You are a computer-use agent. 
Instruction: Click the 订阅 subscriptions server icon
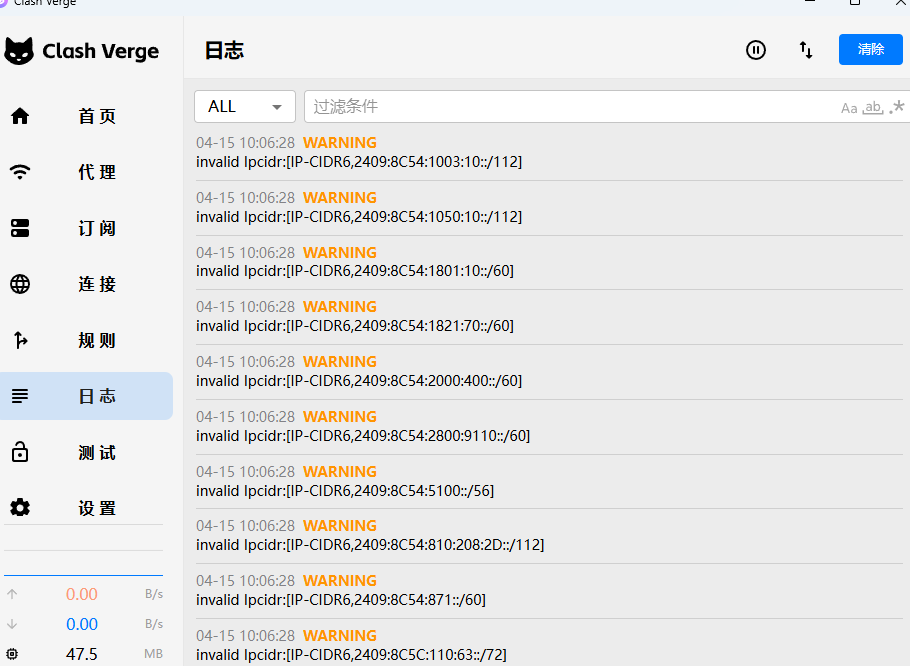tap(20, 228)
